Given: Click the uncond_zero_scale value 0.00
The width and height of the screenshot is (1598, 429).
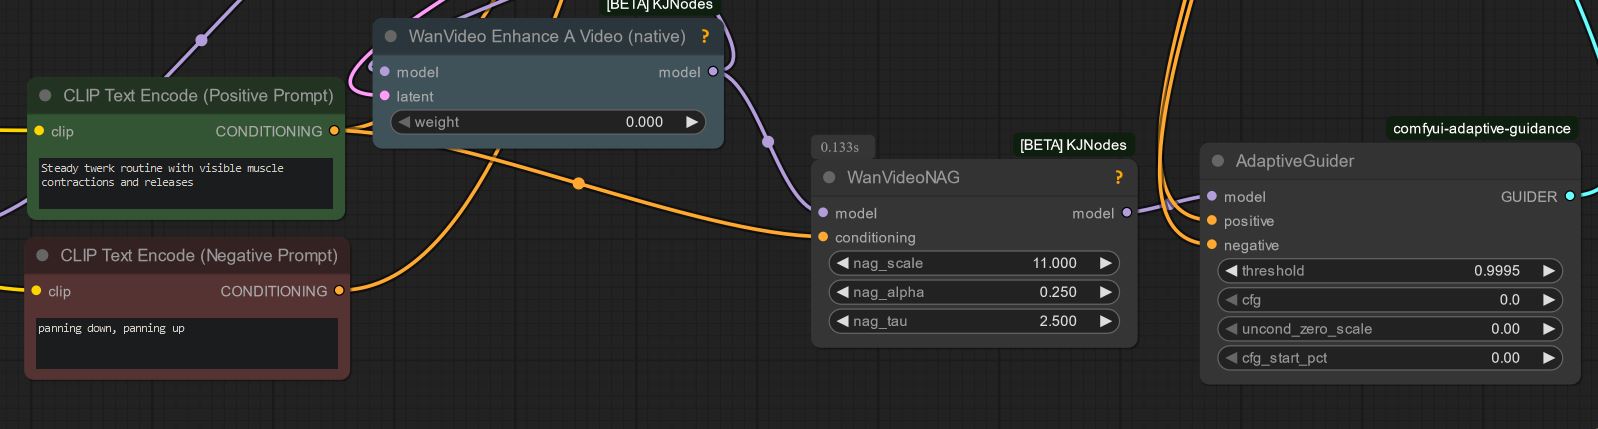Looking at the screenshot, I should pyautogui.click(x=1505, y=328).
